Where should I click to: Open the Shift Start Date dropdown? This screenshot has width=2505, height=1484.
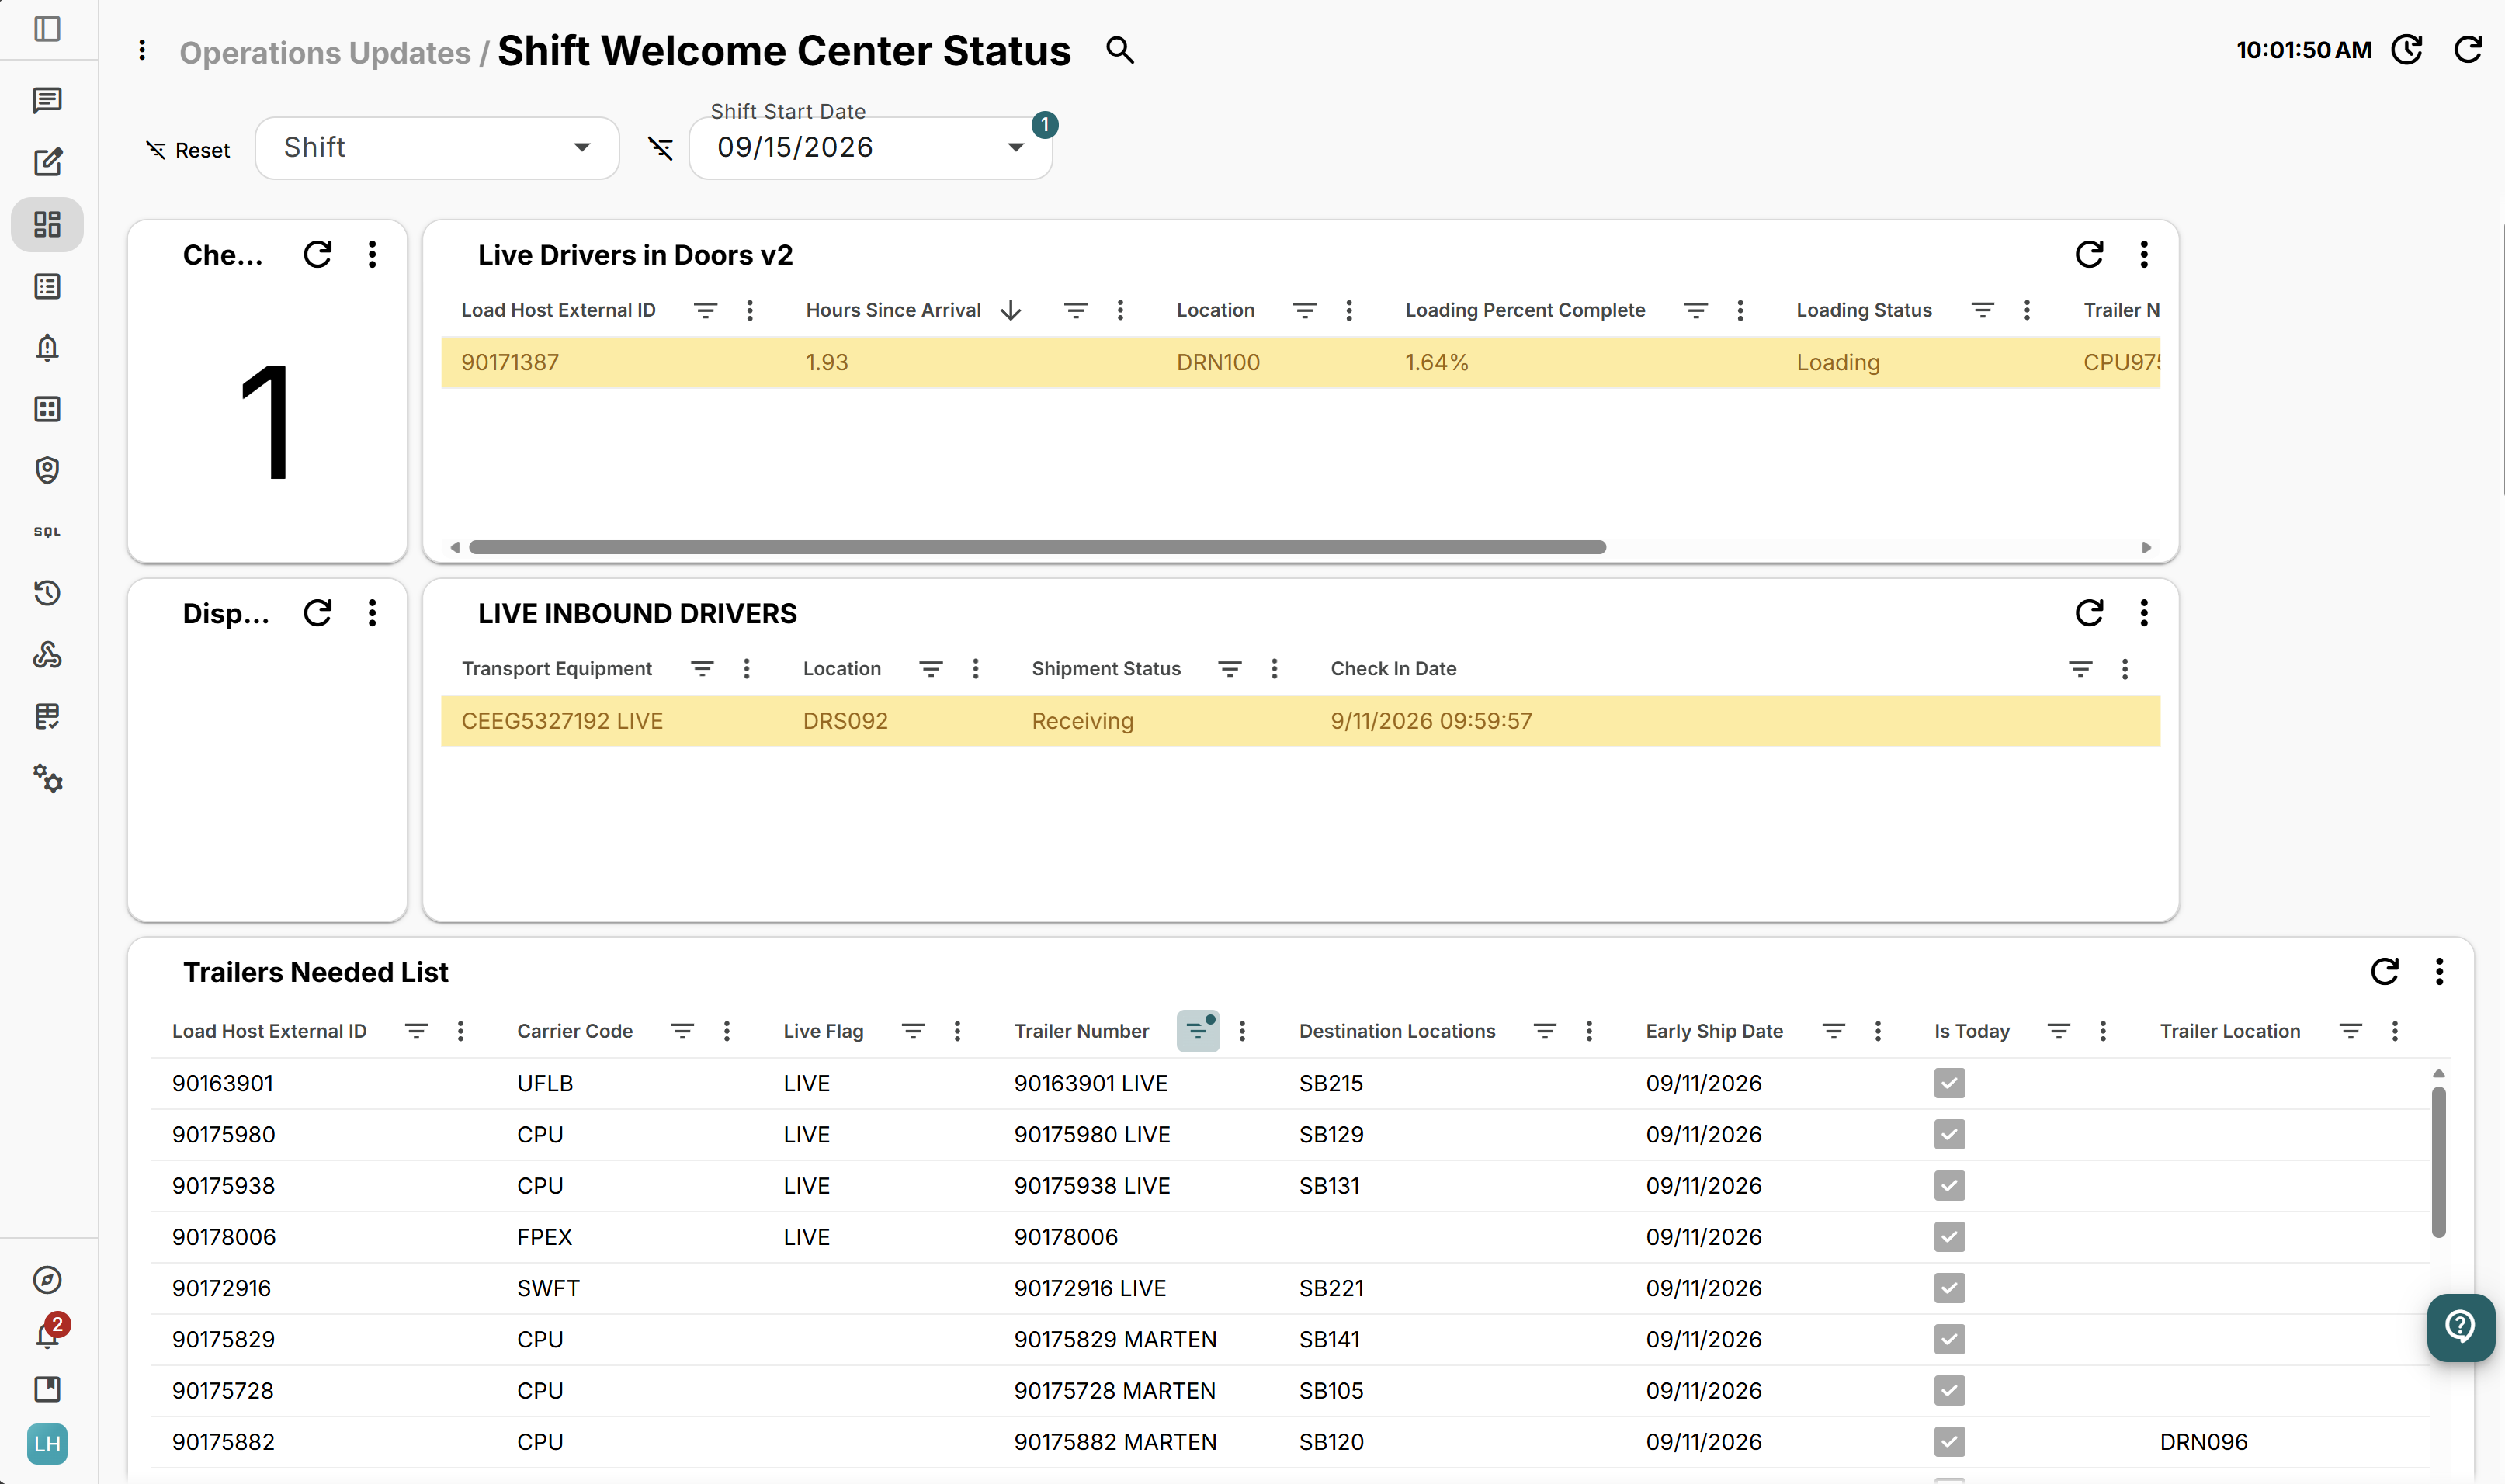pyautogui.click(x=870, y=148)
